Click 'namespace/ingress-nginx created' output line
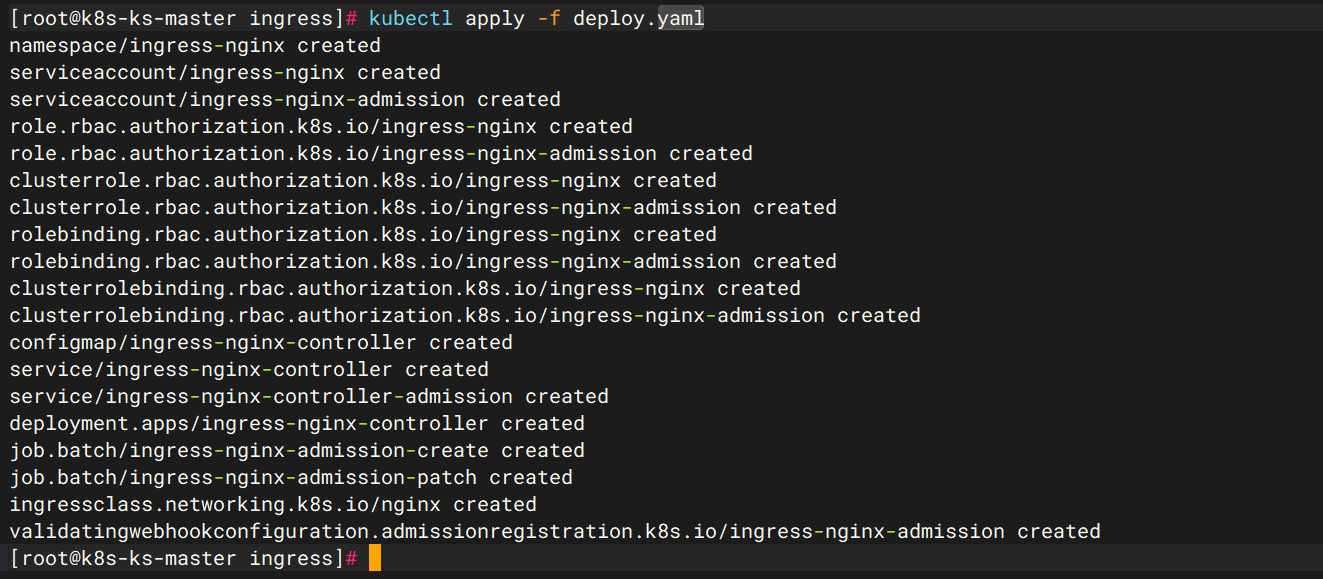1323x579 pixels. pos(195,46)
